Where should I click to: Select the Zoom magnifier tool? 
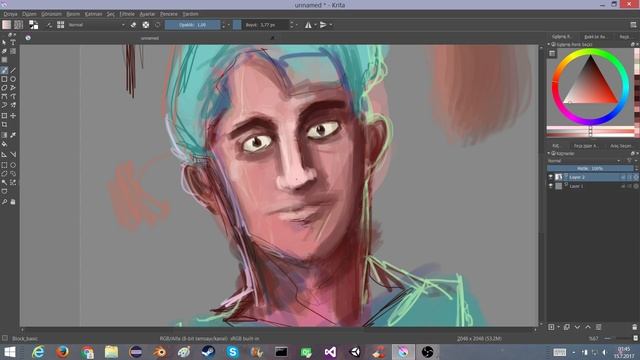(4, 202)
